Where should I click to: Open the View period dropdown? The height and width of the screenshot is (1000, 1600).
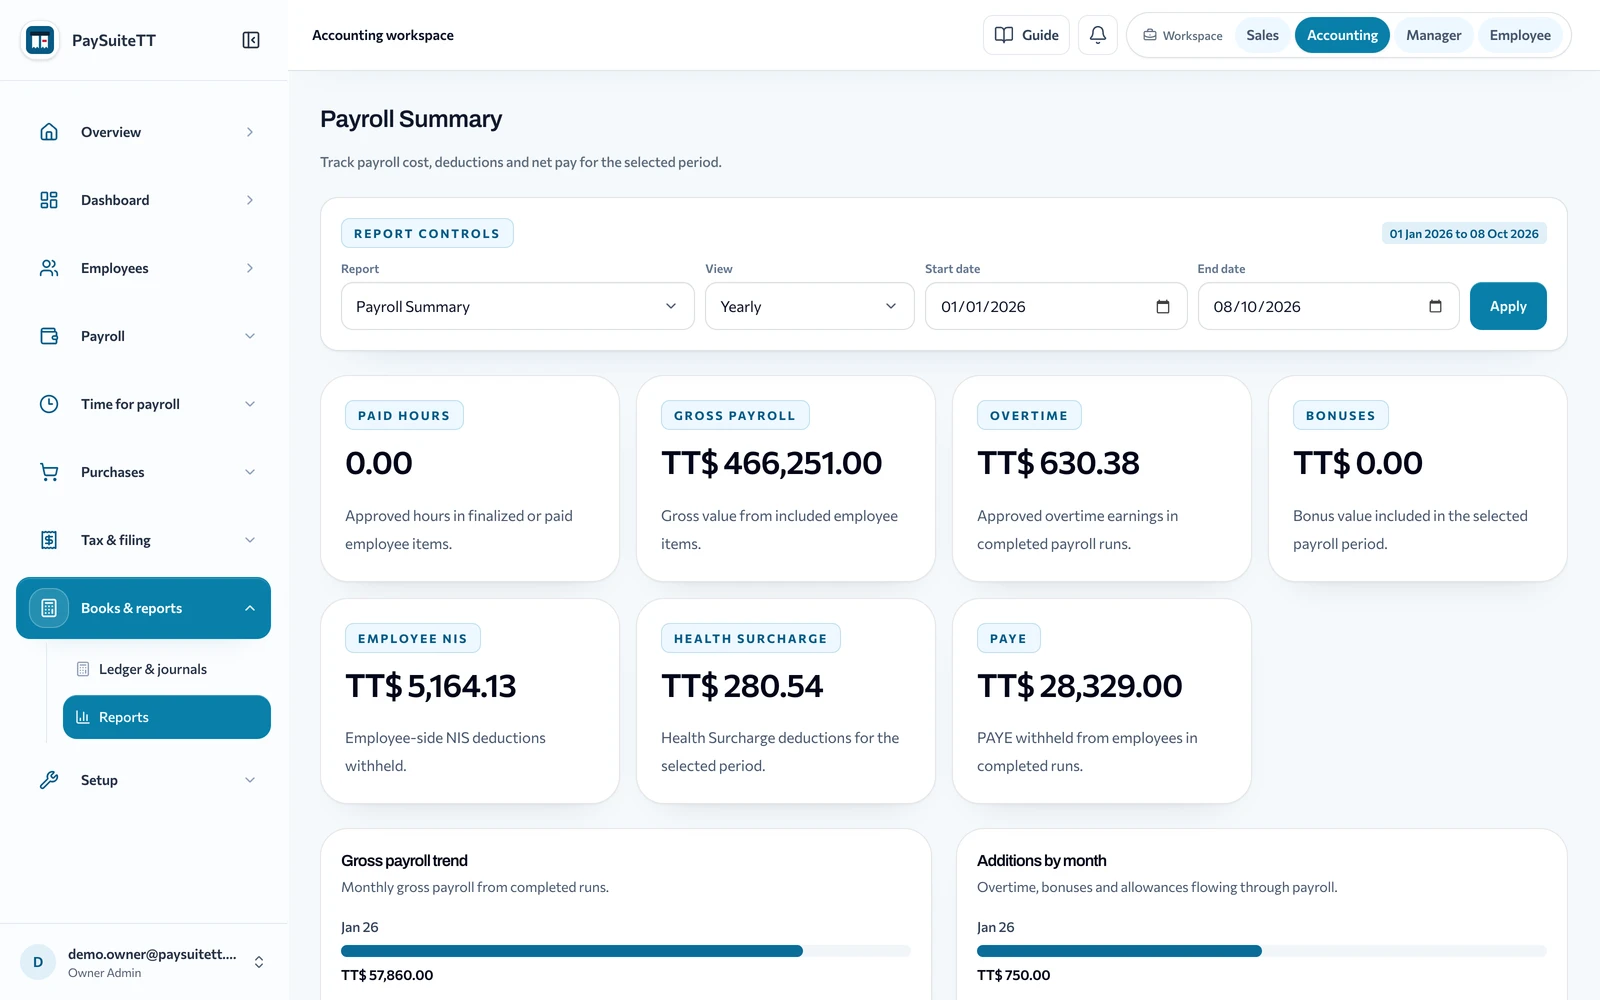click(810, 306)
